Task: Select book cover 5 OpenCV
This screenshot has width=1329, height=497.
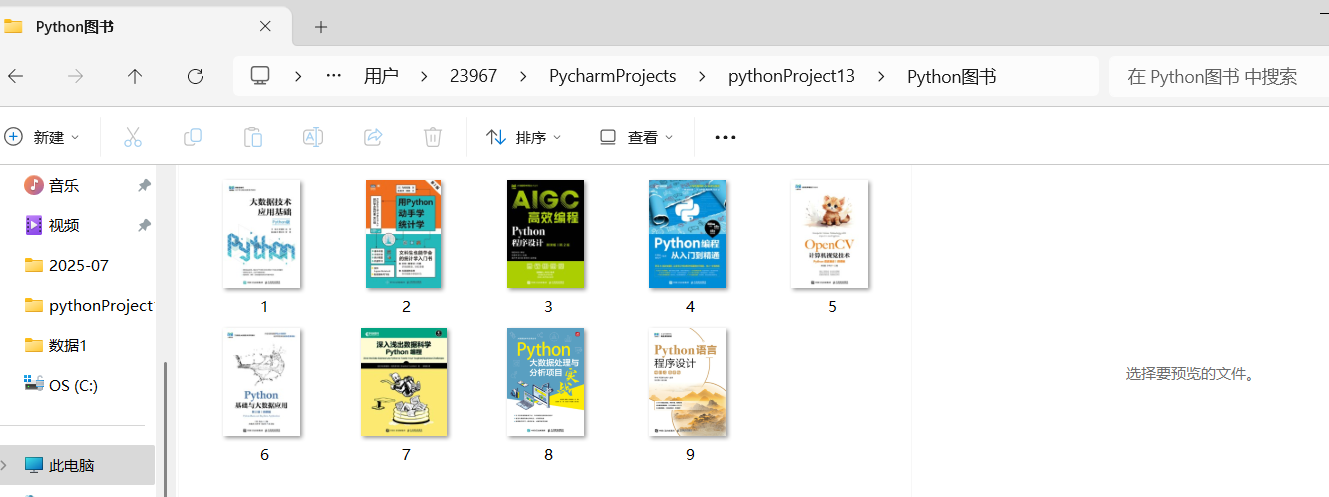Action: click(830, 234)
